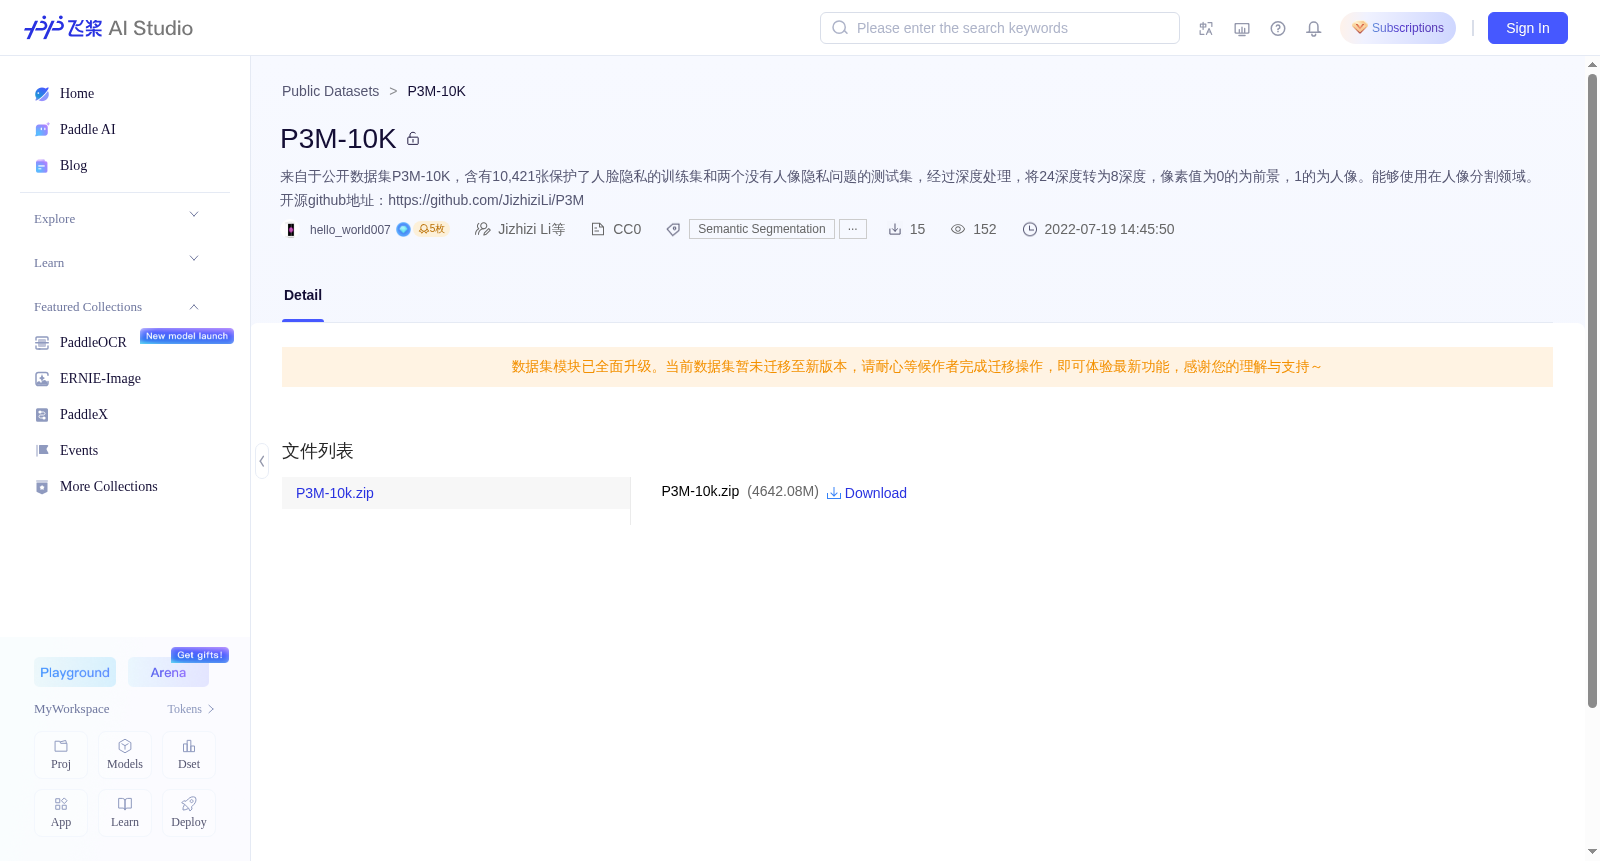Collapse the Featured Collections section
Screen dimensions: 1600x861
194,307
